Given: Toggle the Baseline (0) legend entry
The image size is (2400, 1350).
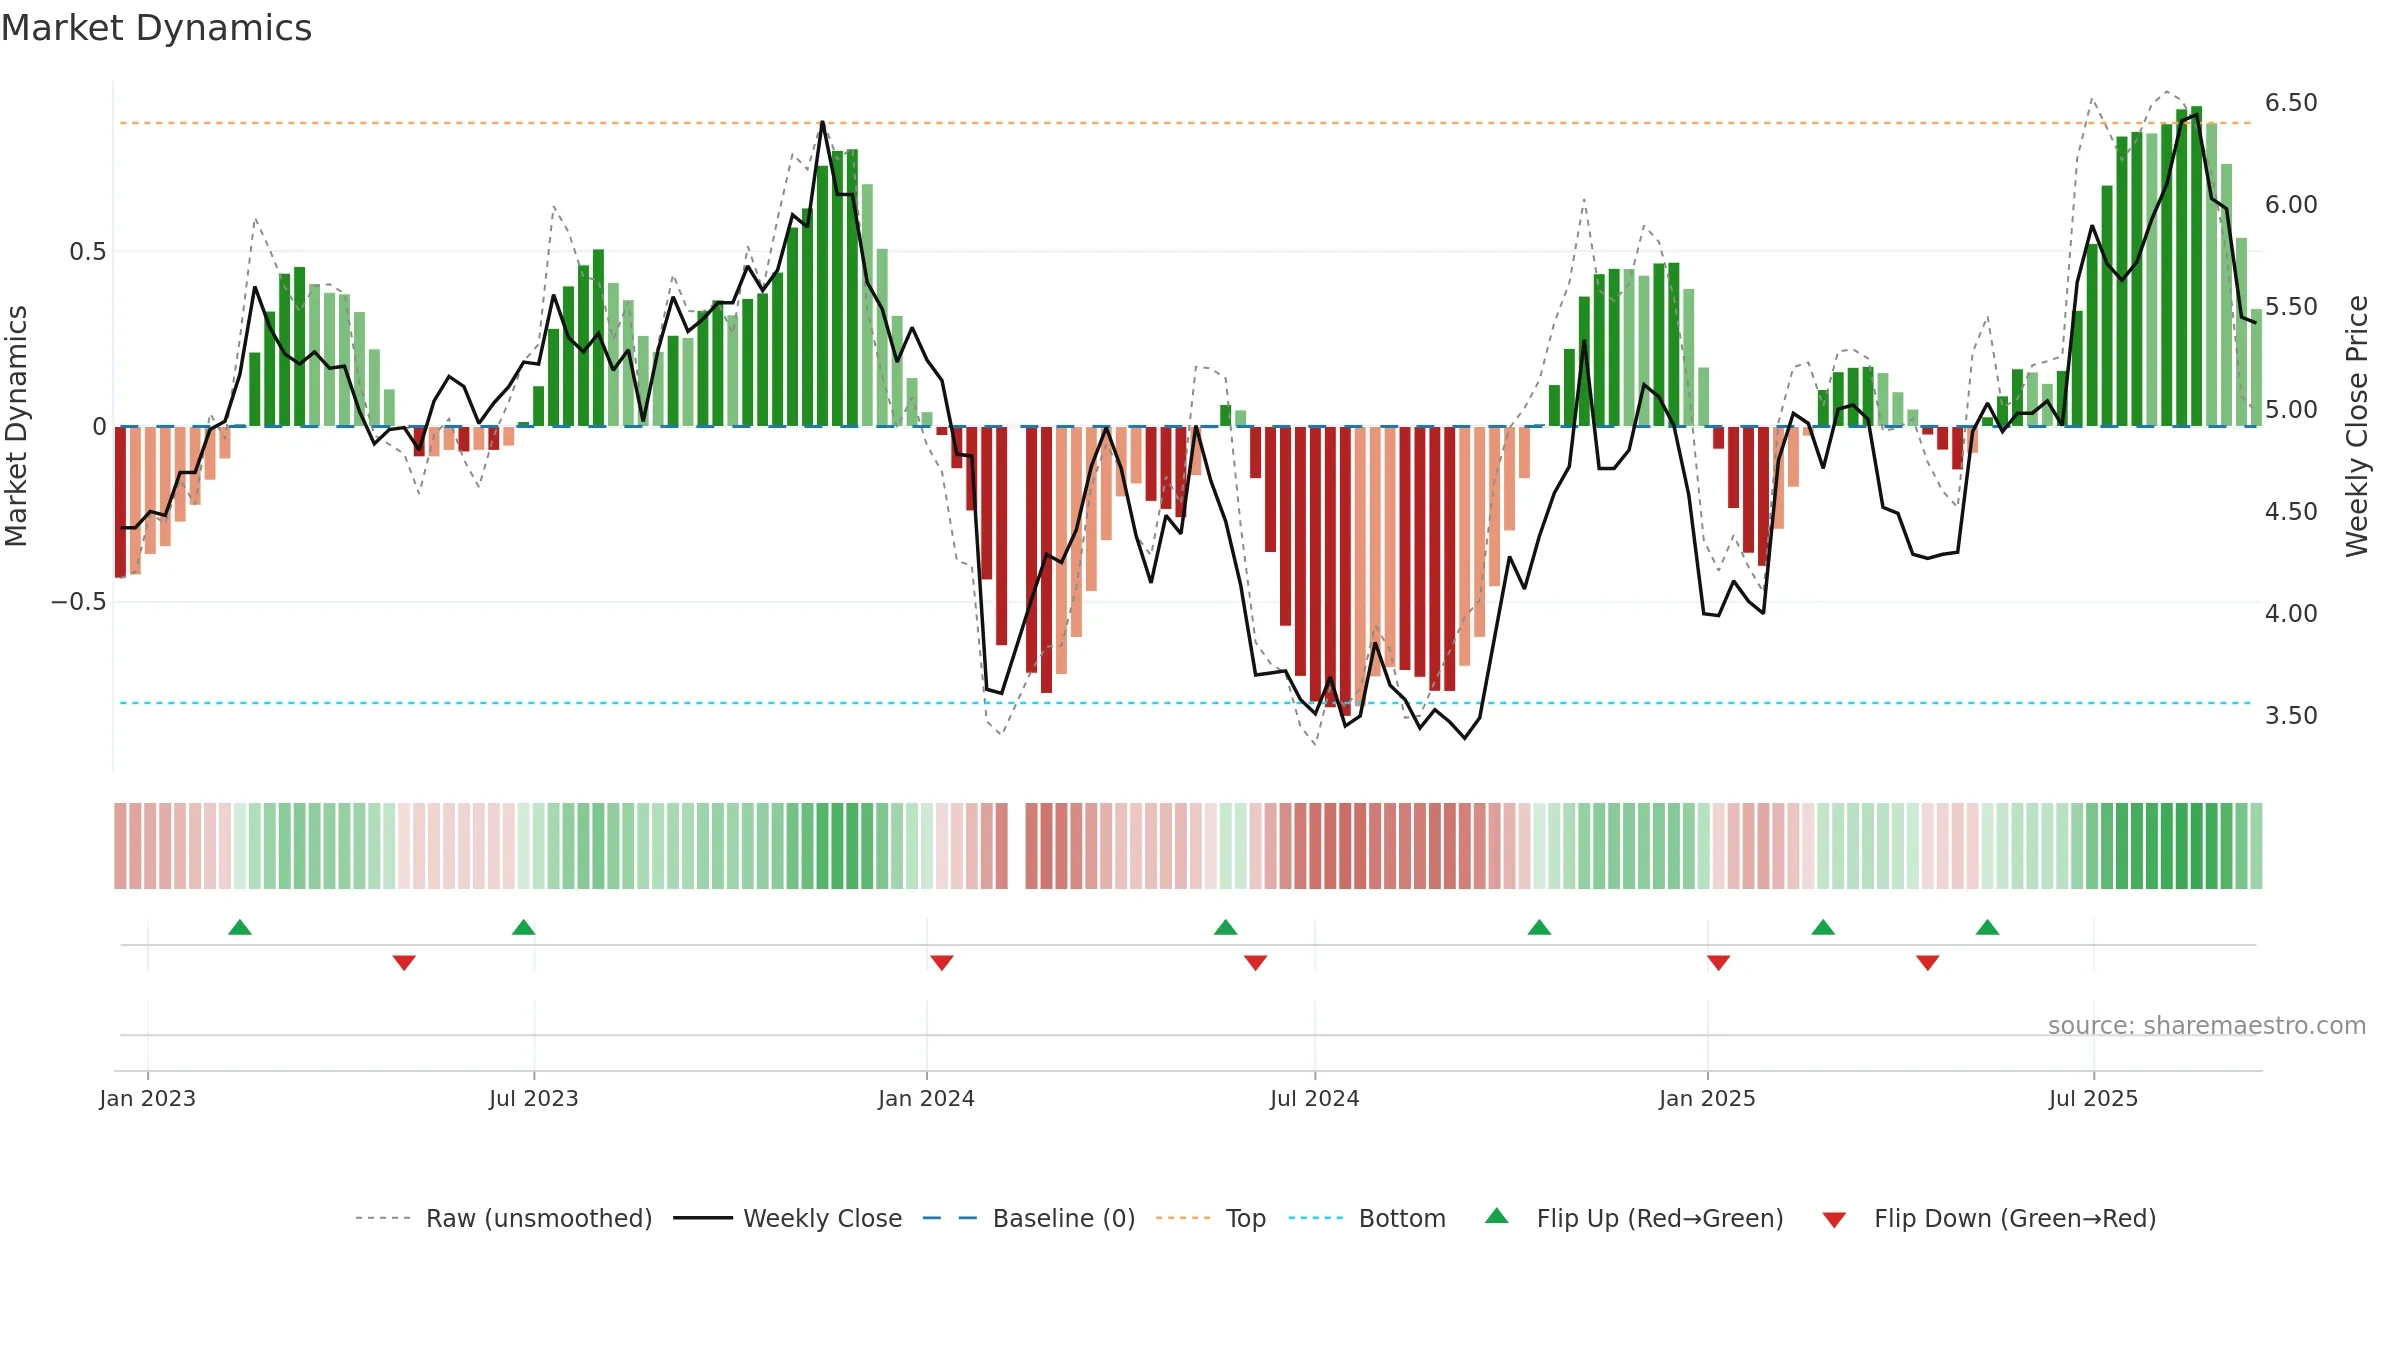Looking at the screenshot, I should click(1029, 1218).
